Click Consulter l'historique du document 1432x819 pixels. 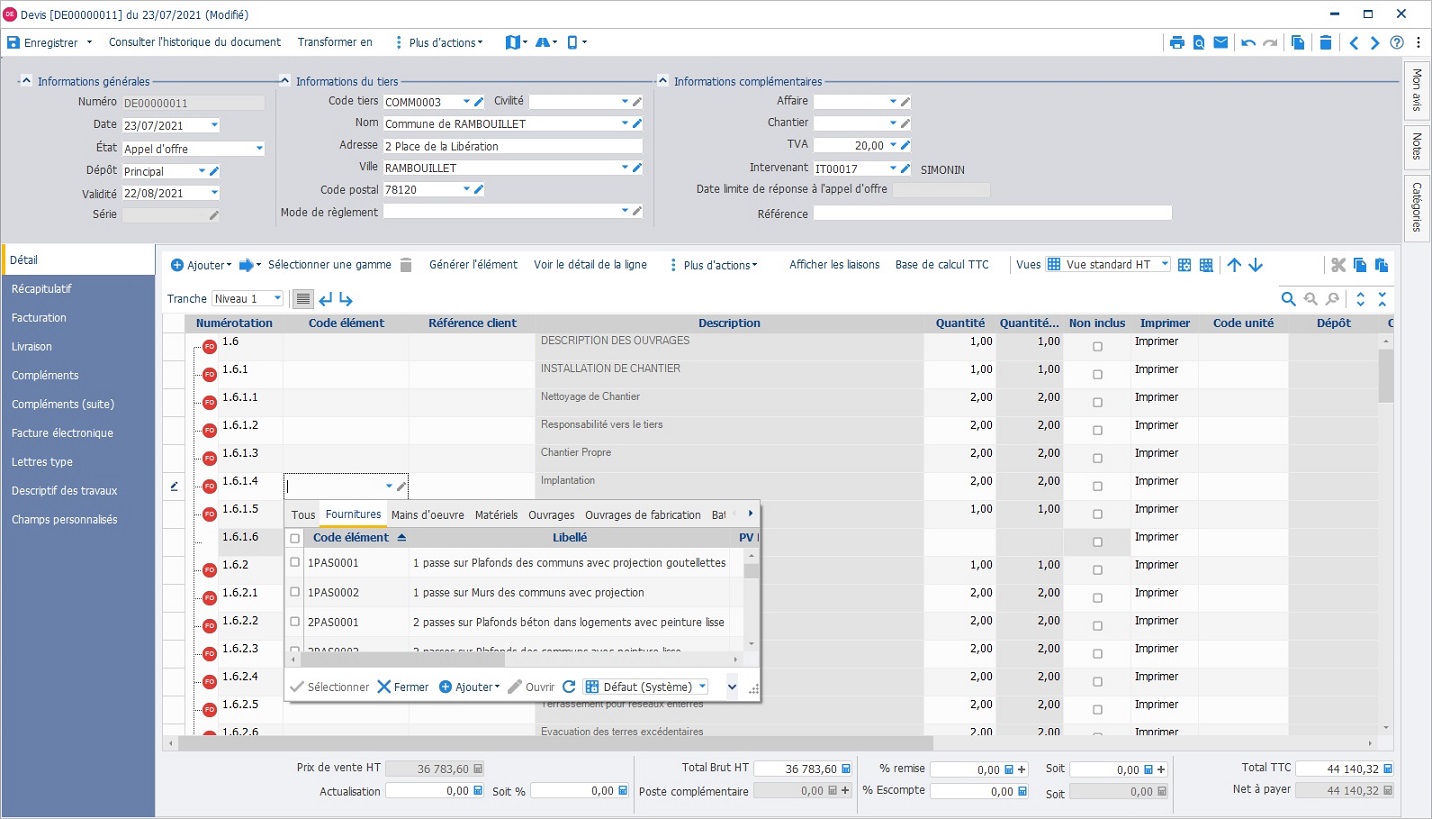195,42
